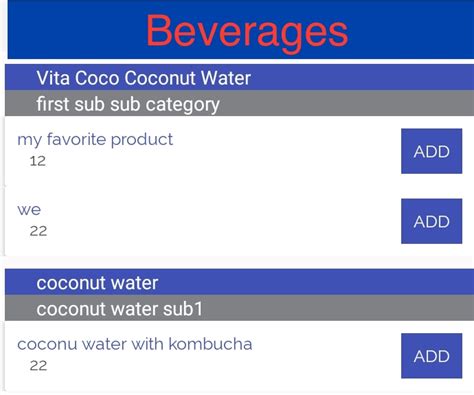Select the kombucha product row
The image size is (474, 395).
[239, 356]
